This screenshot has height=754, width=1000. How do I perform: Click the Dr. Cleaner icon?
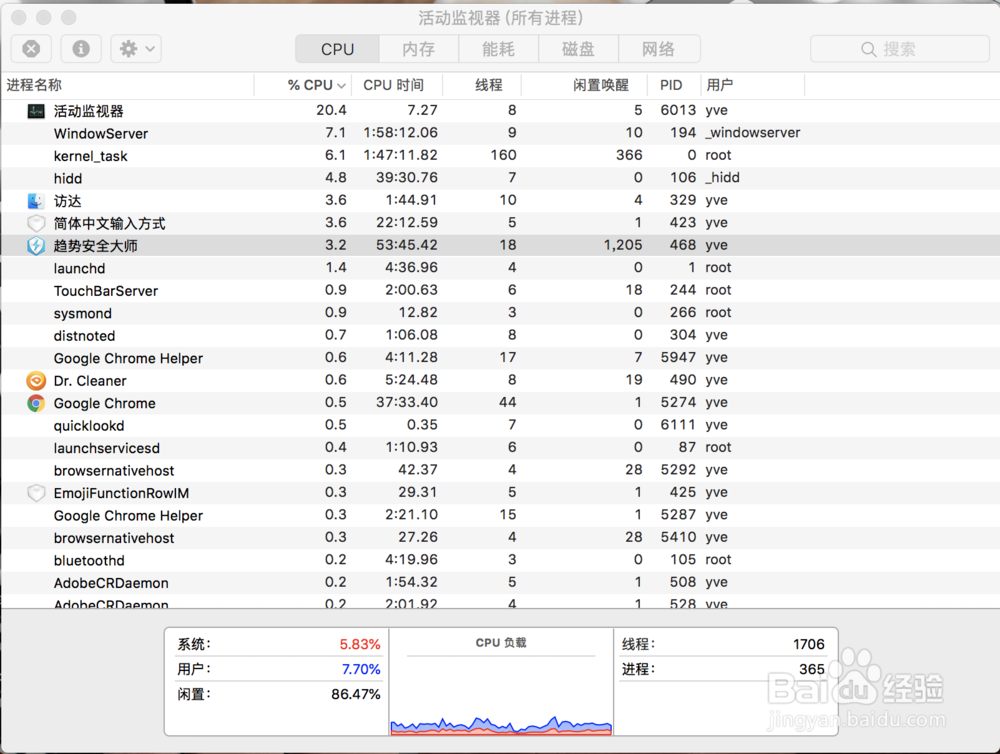coord(36,381)
